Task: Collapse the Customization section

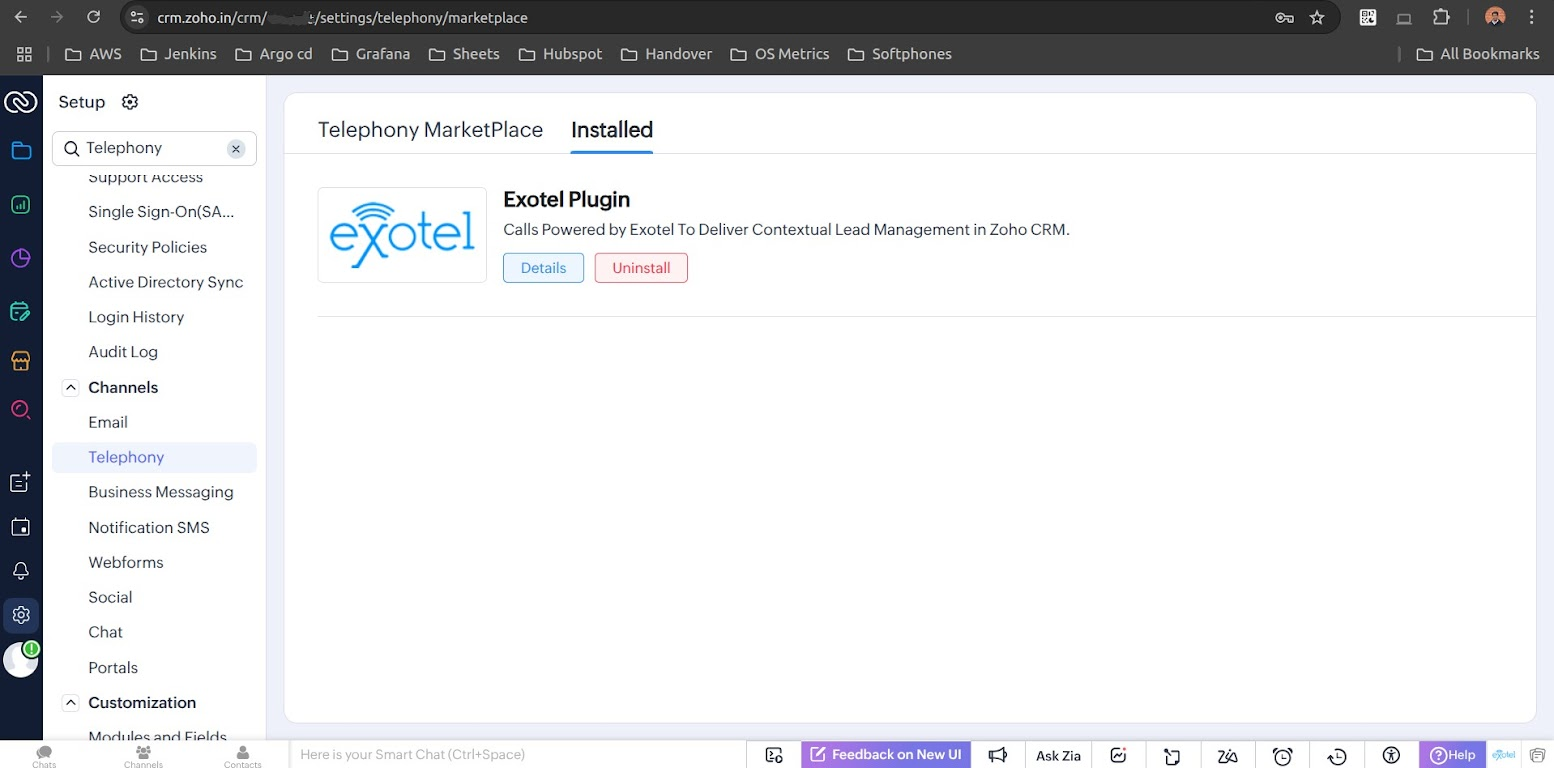Action: pyautogui.click(x=70, y=703)
